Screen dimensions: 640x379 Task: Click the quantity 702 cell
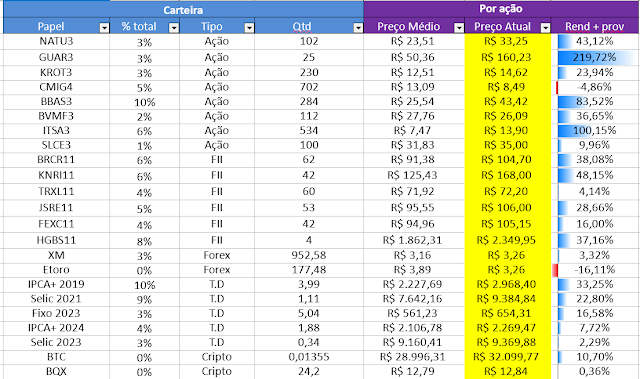coord(309,87)
